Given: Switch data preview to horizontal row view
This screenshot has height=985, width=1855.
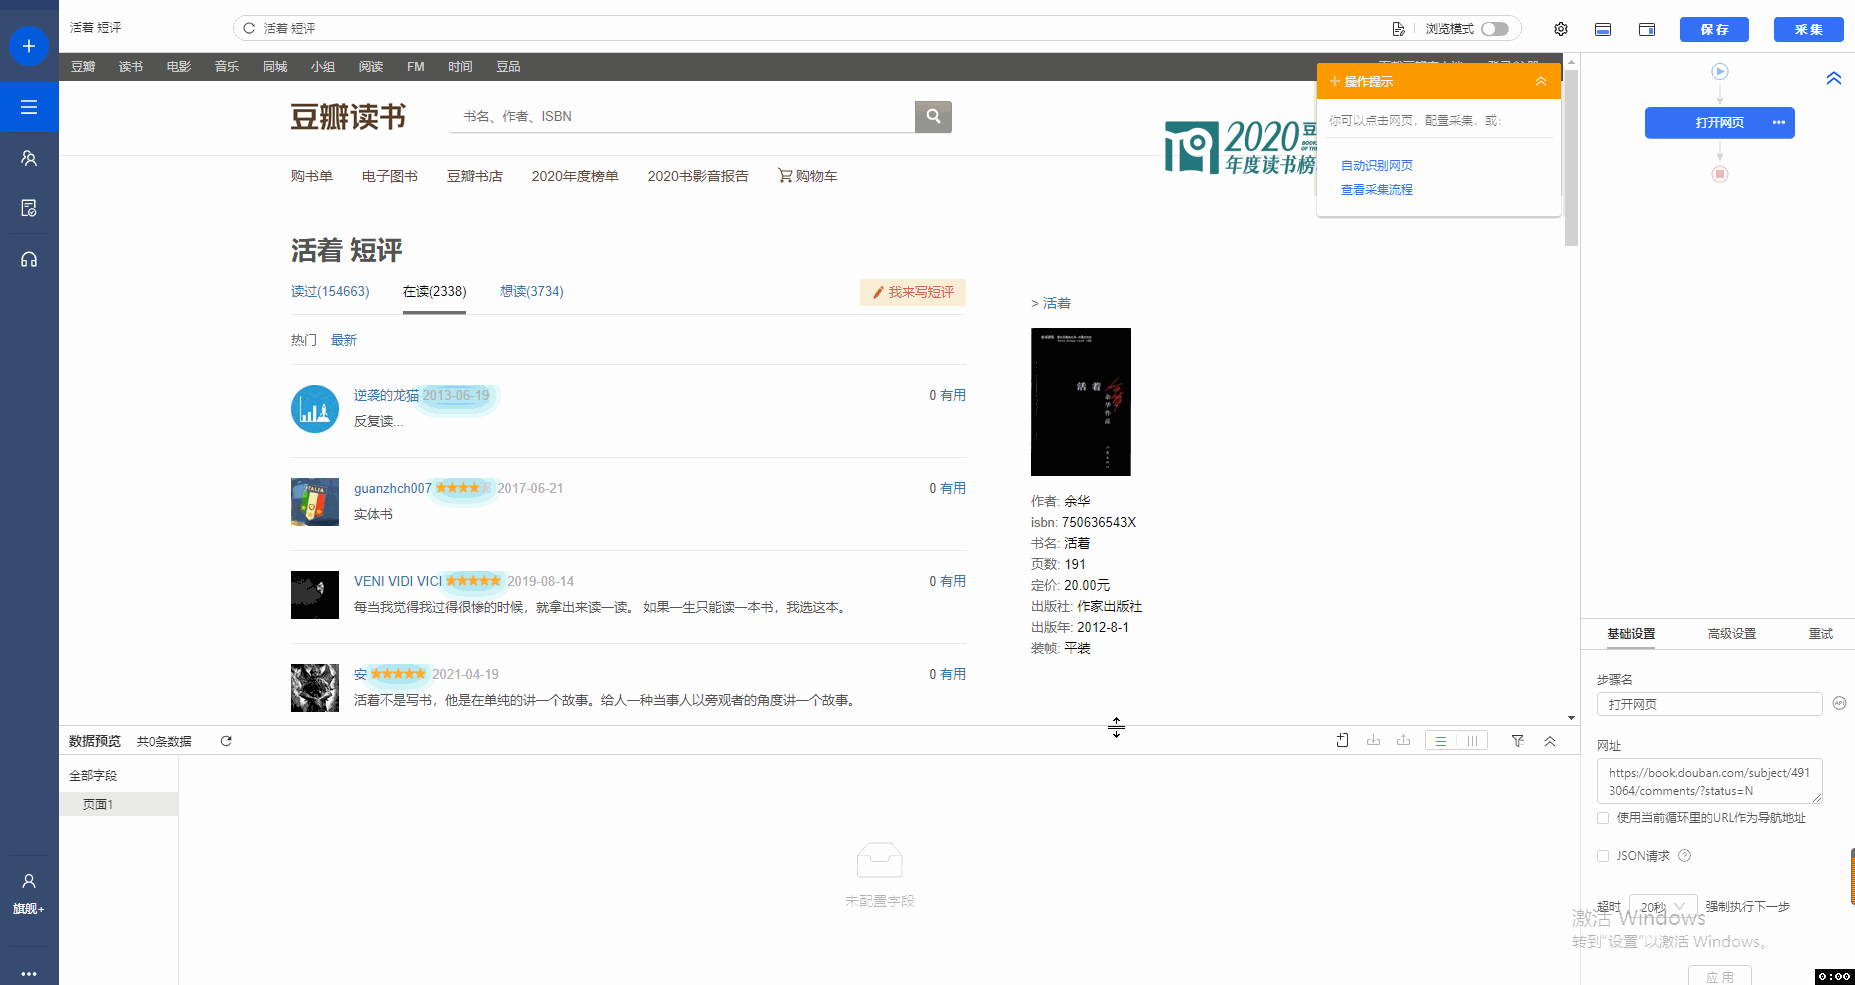Looking at the screenshot, I should (x=1441, y=741).
